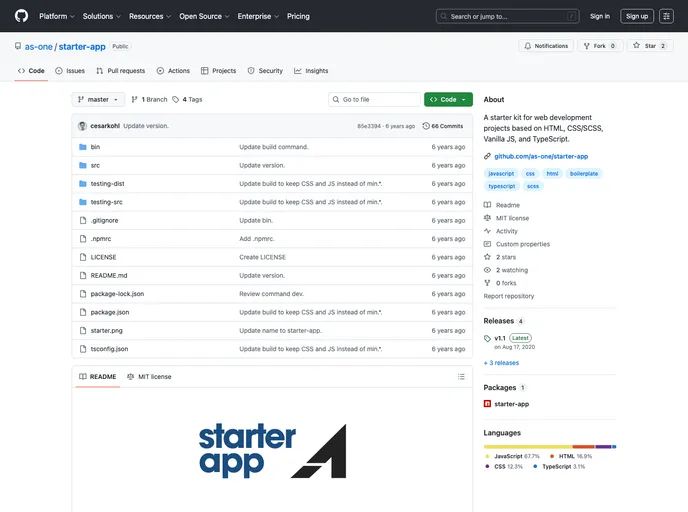Open the MIT license tab
The width and height of the screenshot is (688, 512).
pos(148,377)
